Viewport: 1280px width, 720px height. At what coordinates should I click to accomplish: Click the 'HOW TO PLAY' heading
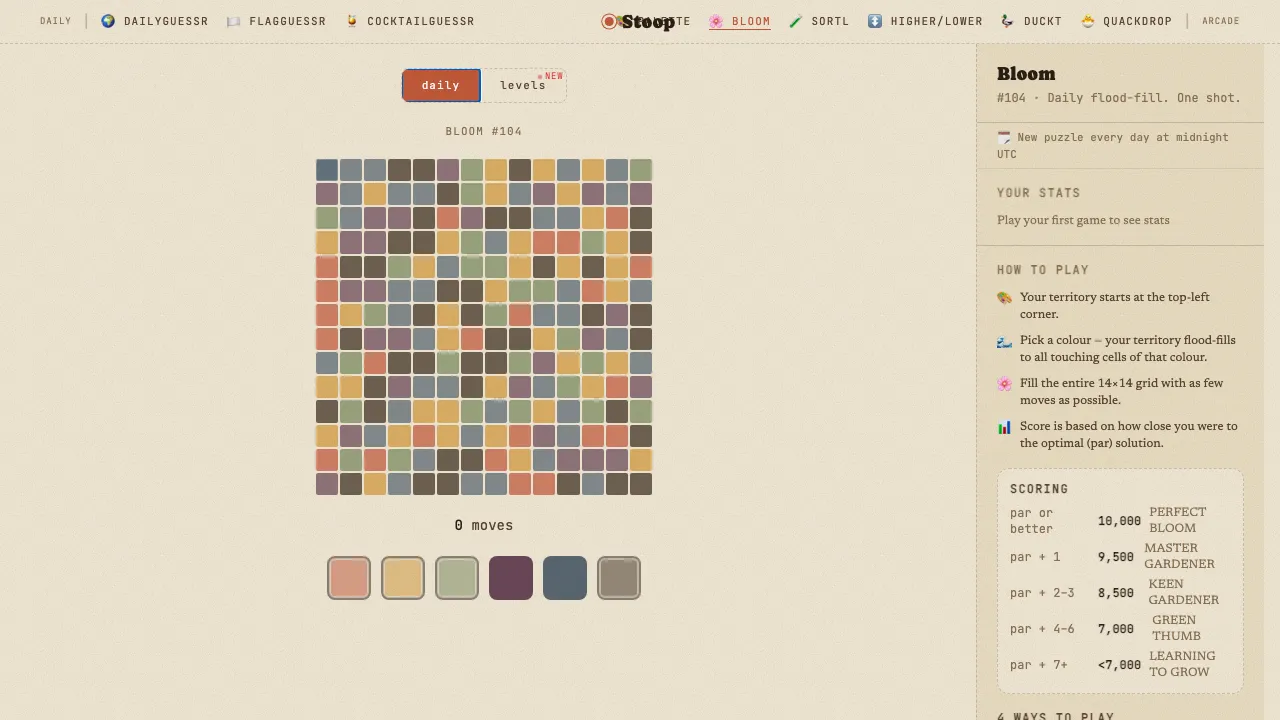tap(1043, 270)
